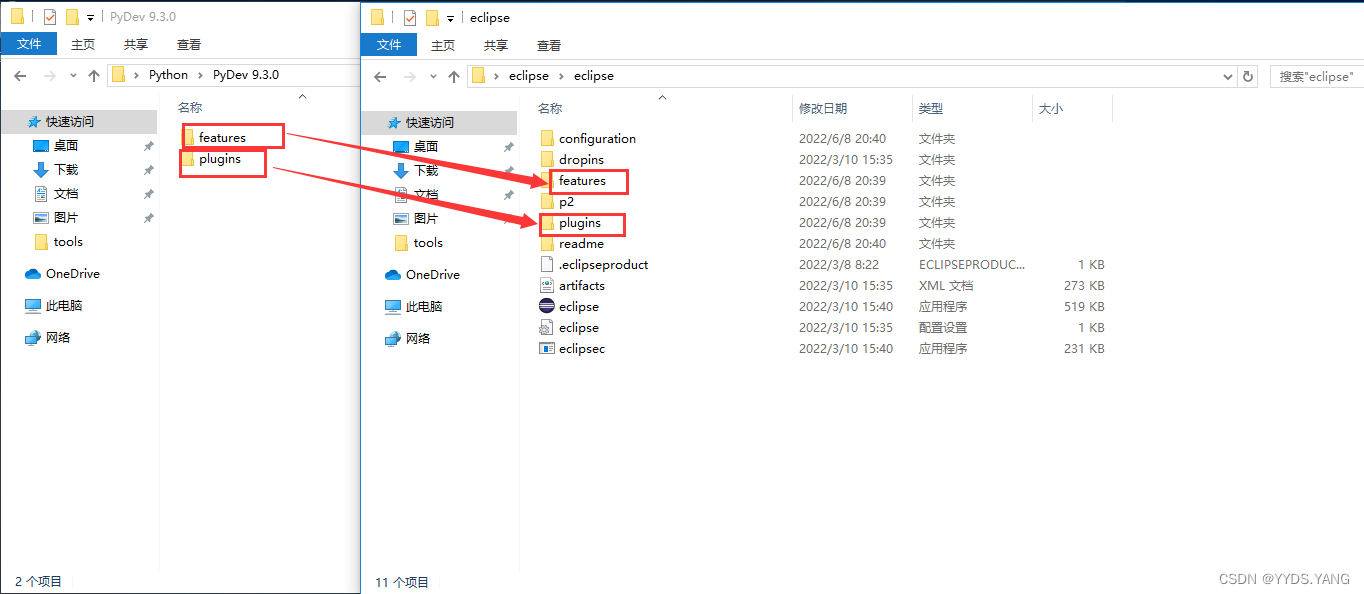
Task: Switch to 查看 tab in PyDev window
Action: tap(189, 44)
